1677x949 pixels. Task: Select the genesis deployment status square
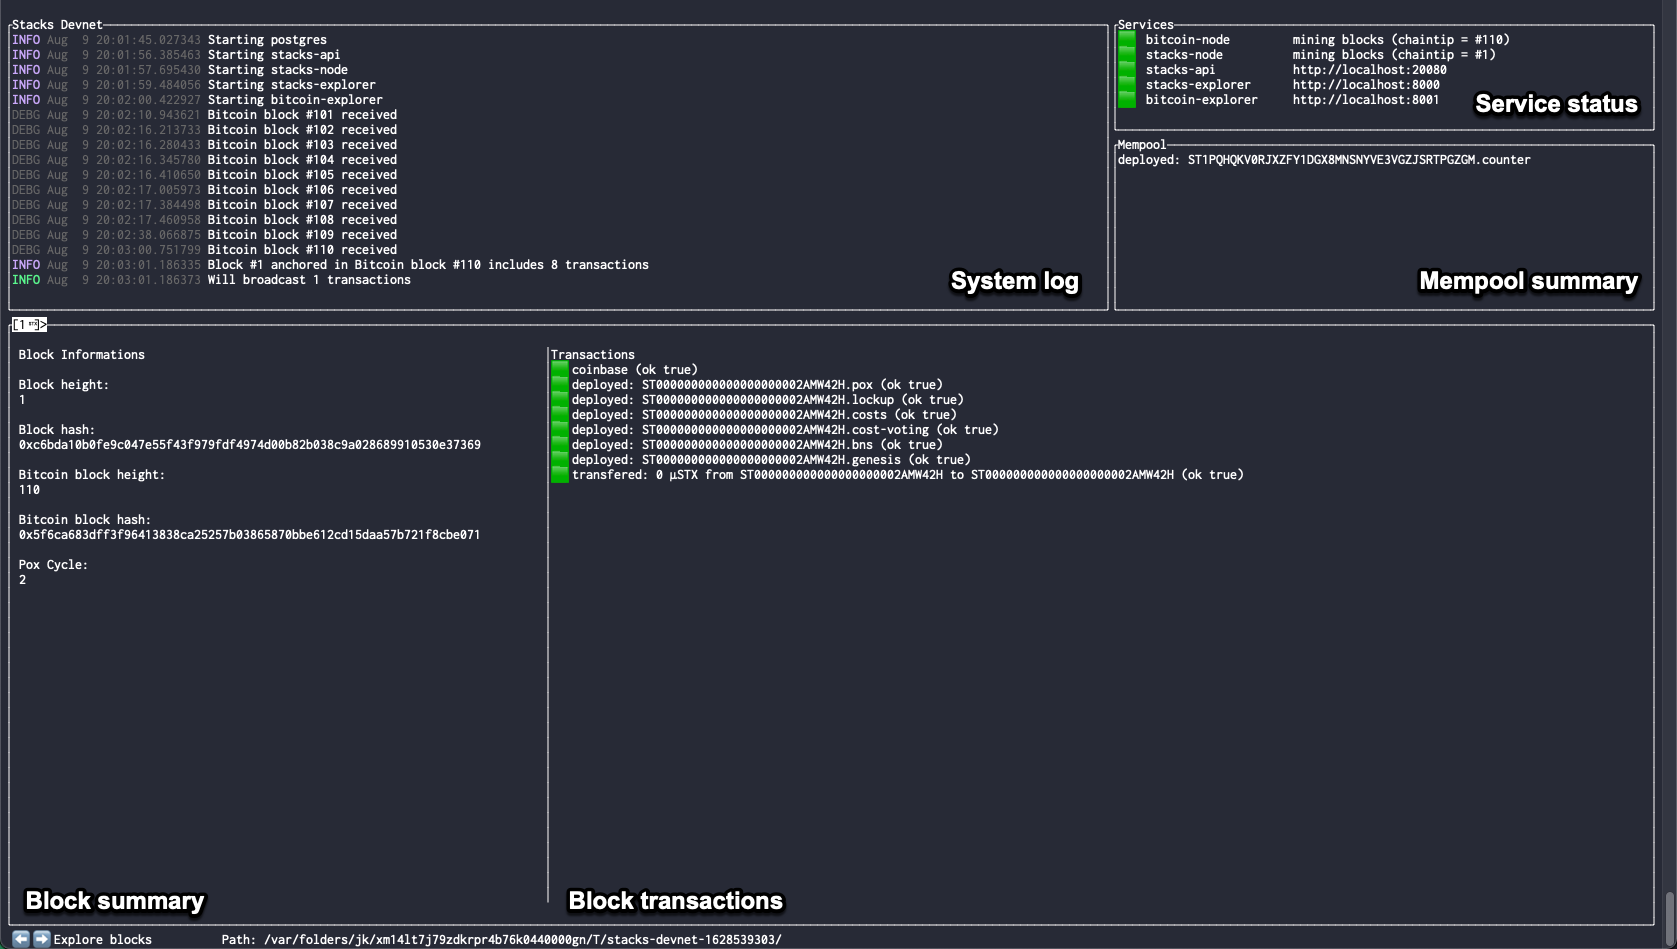click(560, 459)
